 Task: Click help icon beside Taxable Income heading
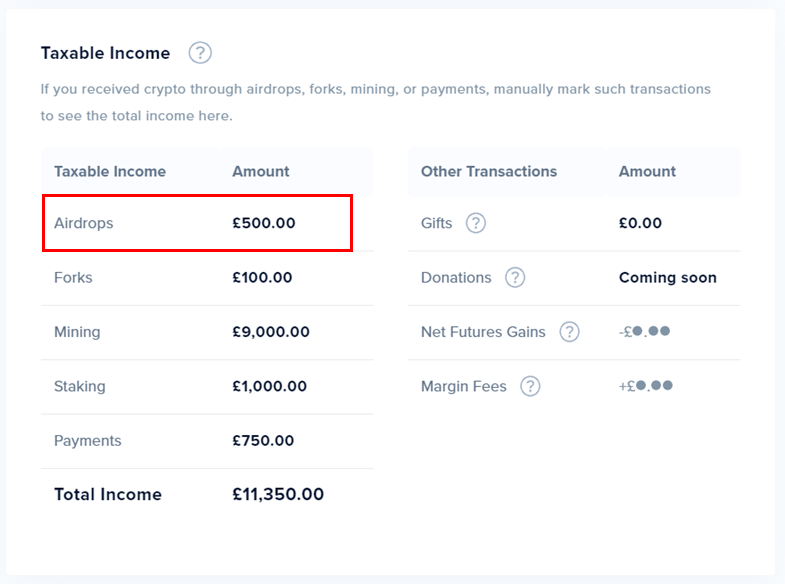tap(200, 53)
